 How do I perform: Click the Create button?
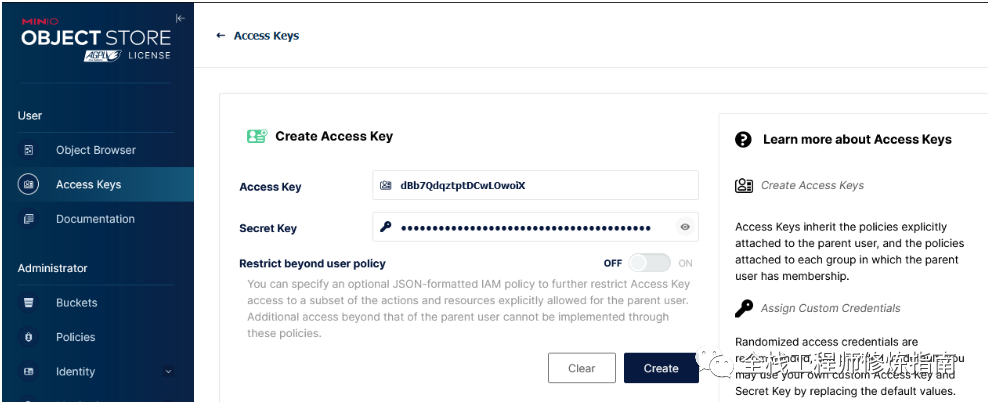click(661, 368)
